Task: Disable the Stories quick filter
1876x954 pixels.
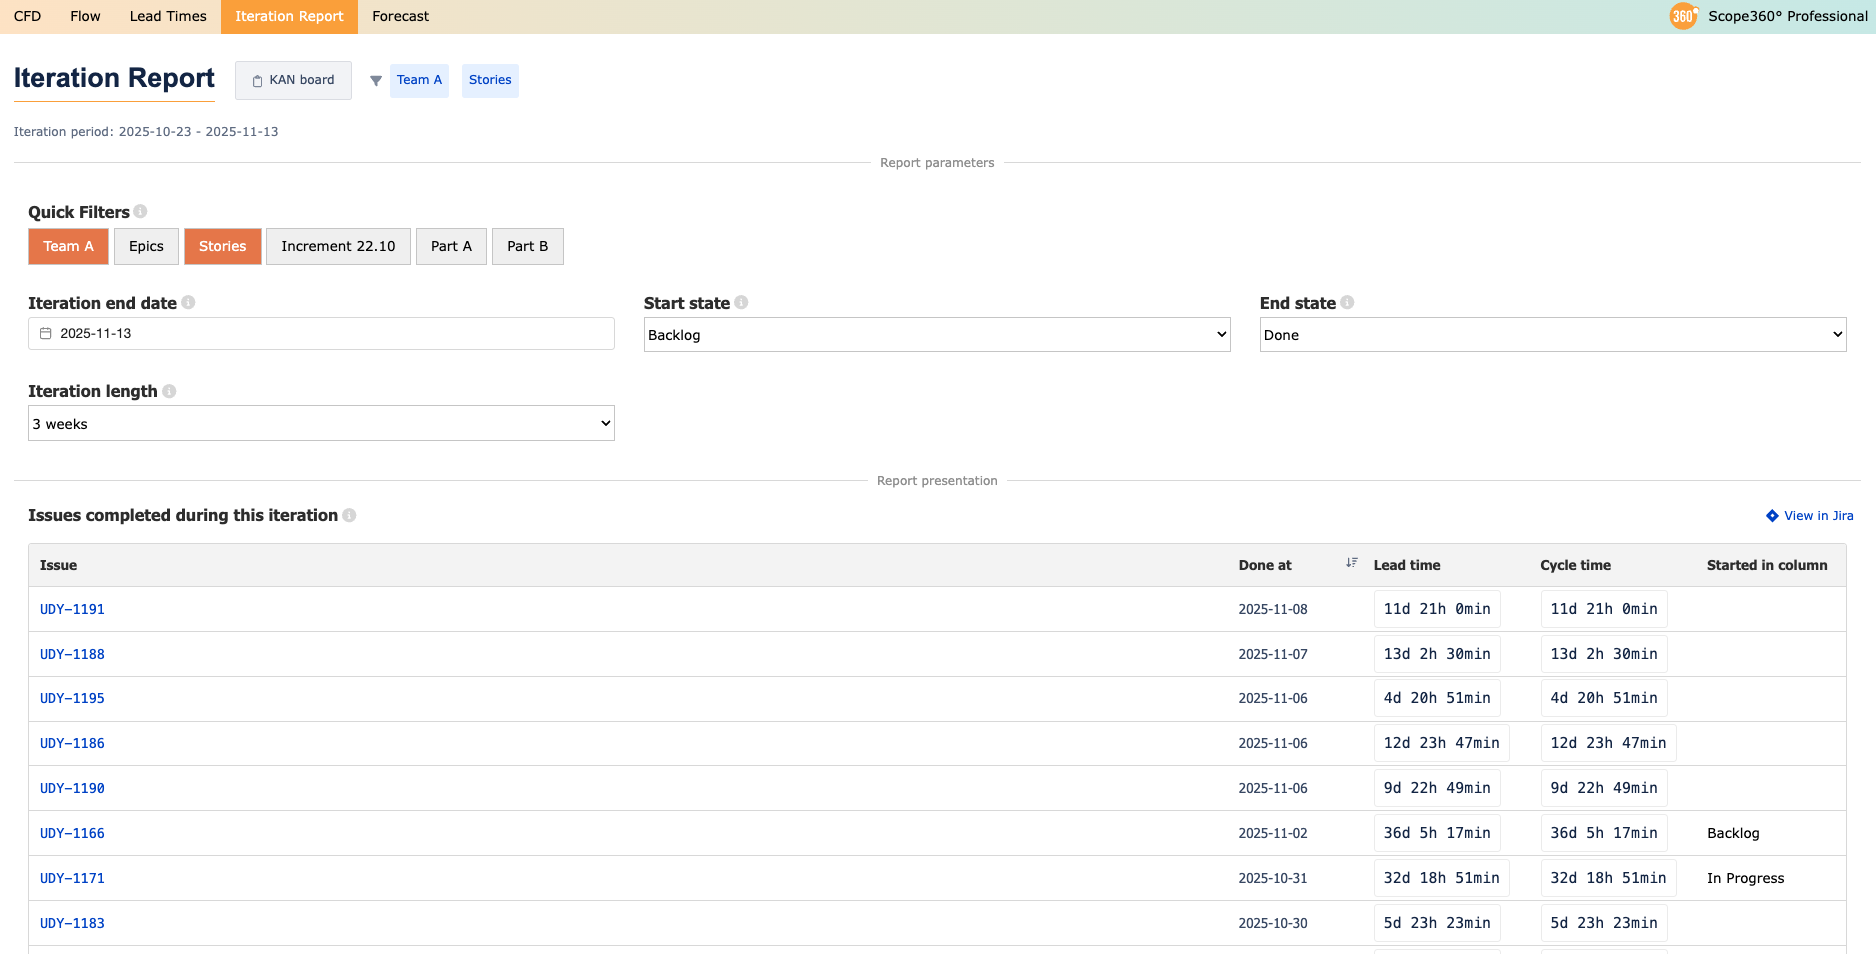Action: [222, 246]
